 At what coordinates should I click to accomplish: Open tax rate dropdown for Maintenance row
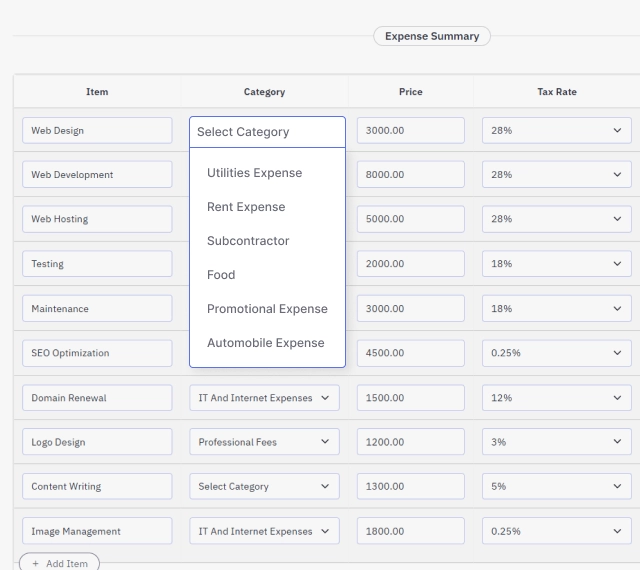pyautogui.click(x=557, y=308)
